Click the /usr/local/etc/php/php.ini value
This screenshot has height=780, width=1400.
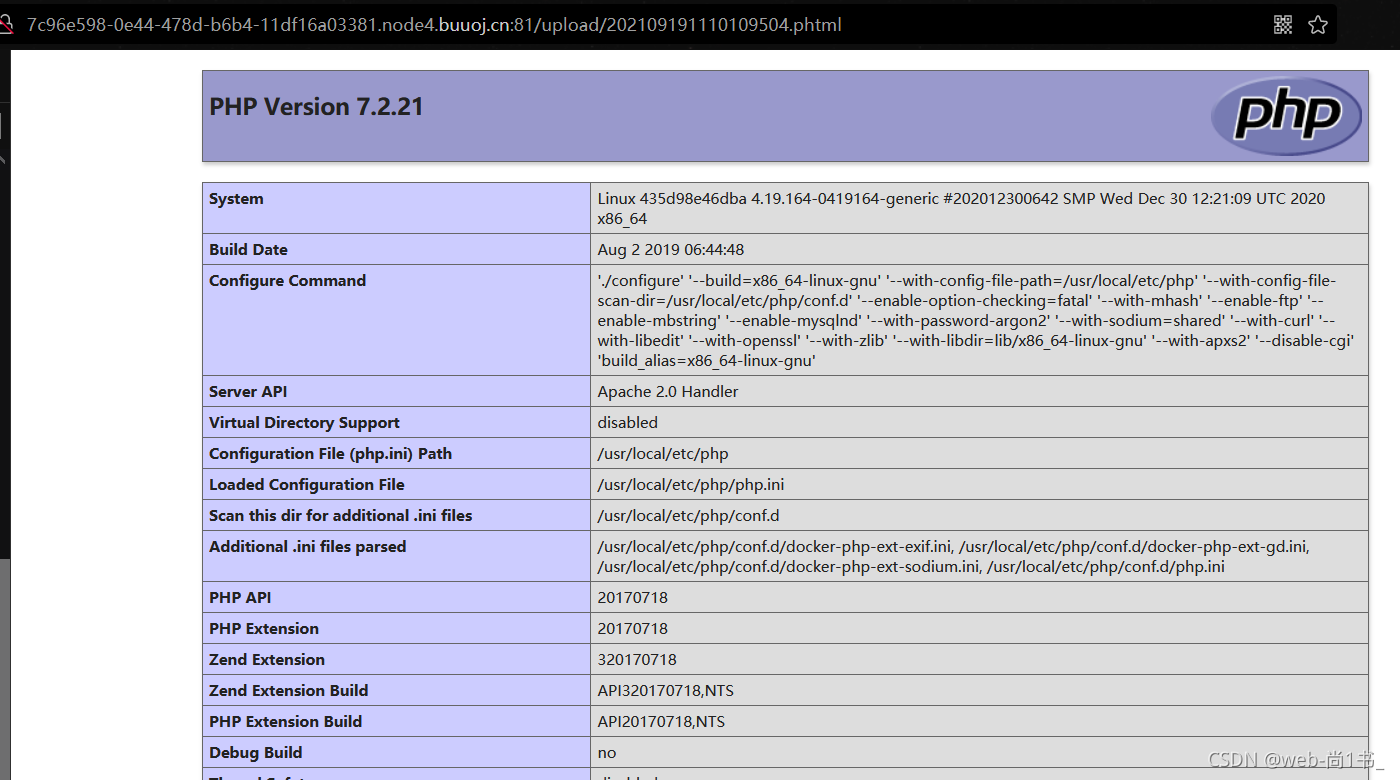point(691,485)
